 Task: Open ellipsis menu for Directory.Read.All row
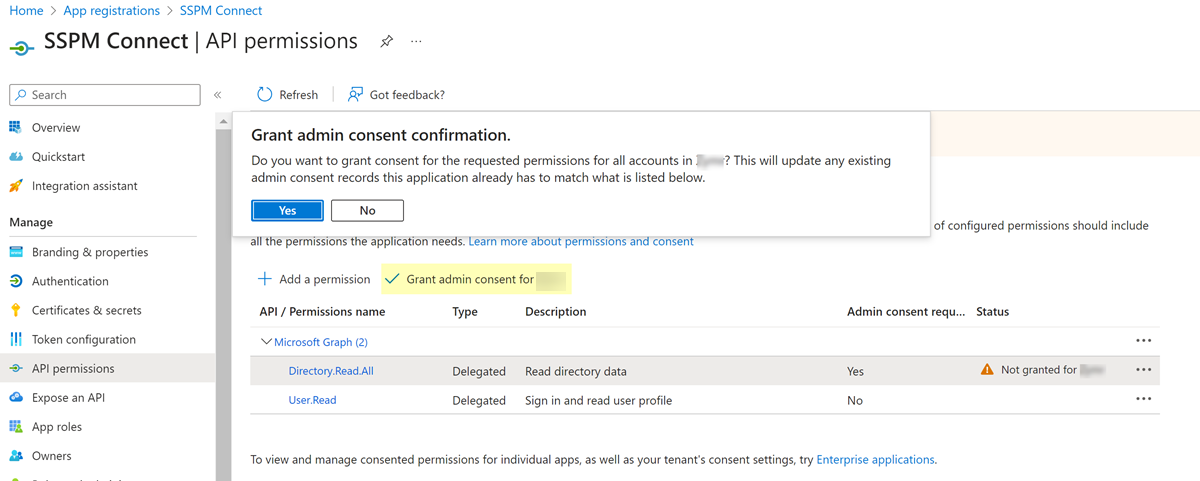(1144, 370)
